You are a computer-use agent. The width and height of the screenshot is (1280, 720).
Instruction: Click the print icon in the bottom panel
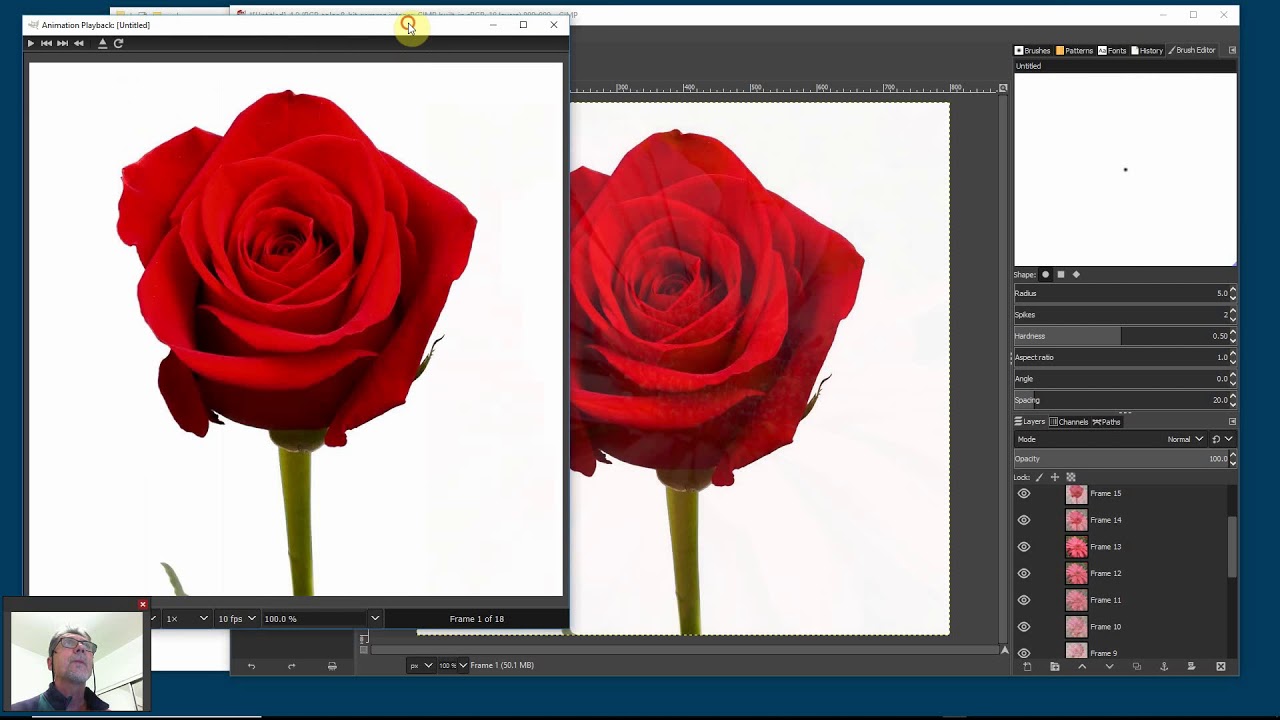click(332, 667)
